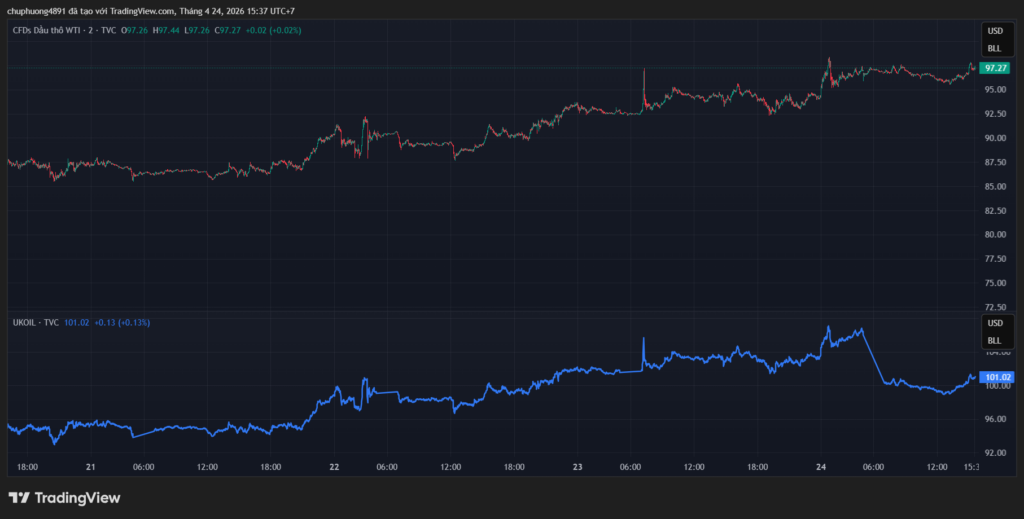Click date marker 21 on time axis

click(x=91, y=467)
